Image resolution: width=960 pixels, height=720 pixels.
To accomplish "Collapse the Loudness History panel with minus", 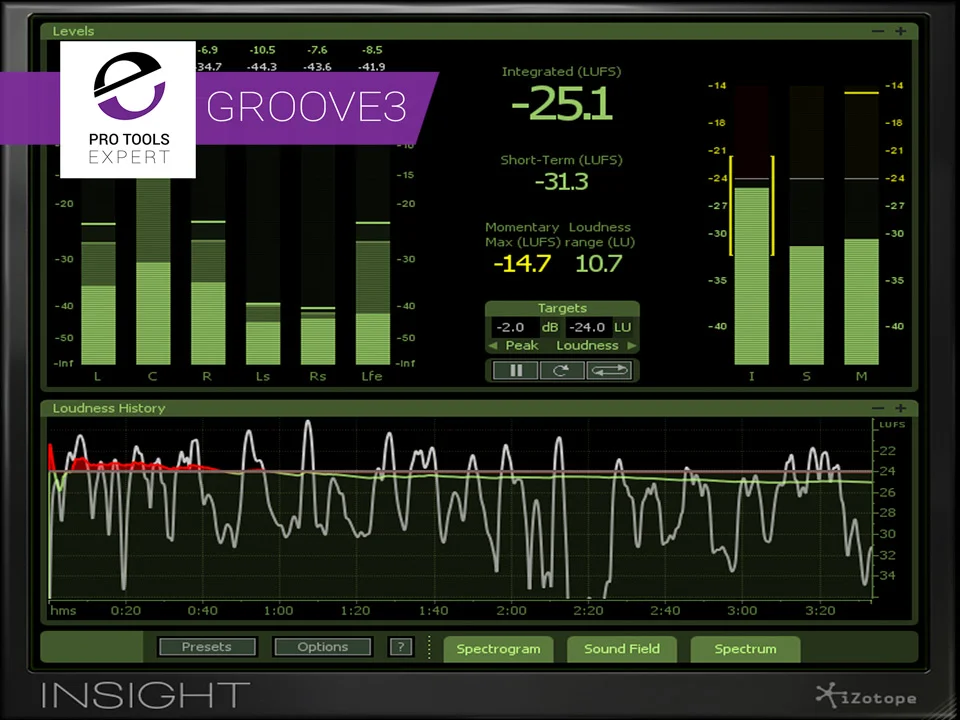I will pos(878,408).
